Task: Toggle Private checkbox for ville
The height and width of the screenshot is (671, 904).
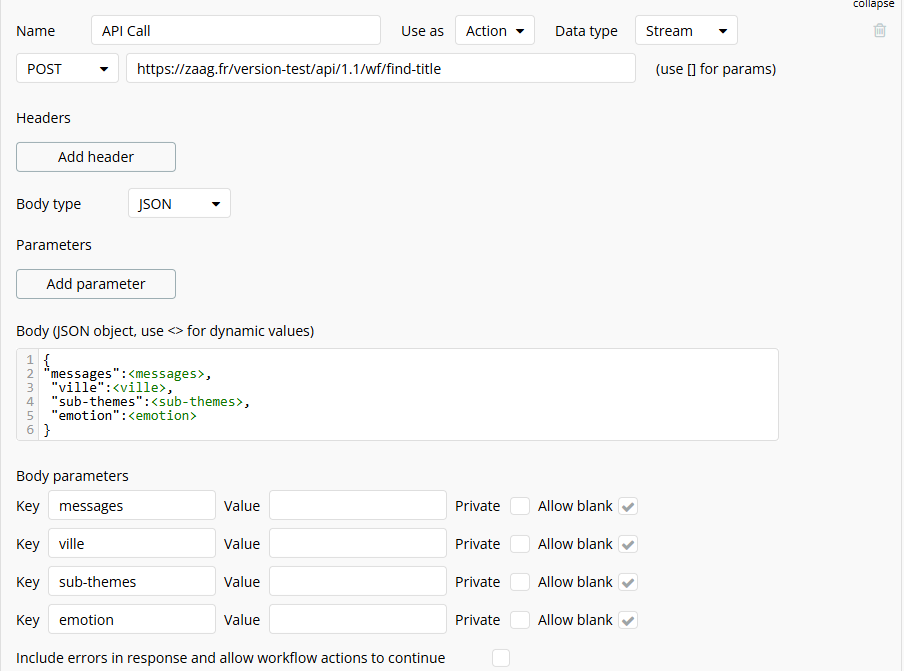Action: [519, 544]
